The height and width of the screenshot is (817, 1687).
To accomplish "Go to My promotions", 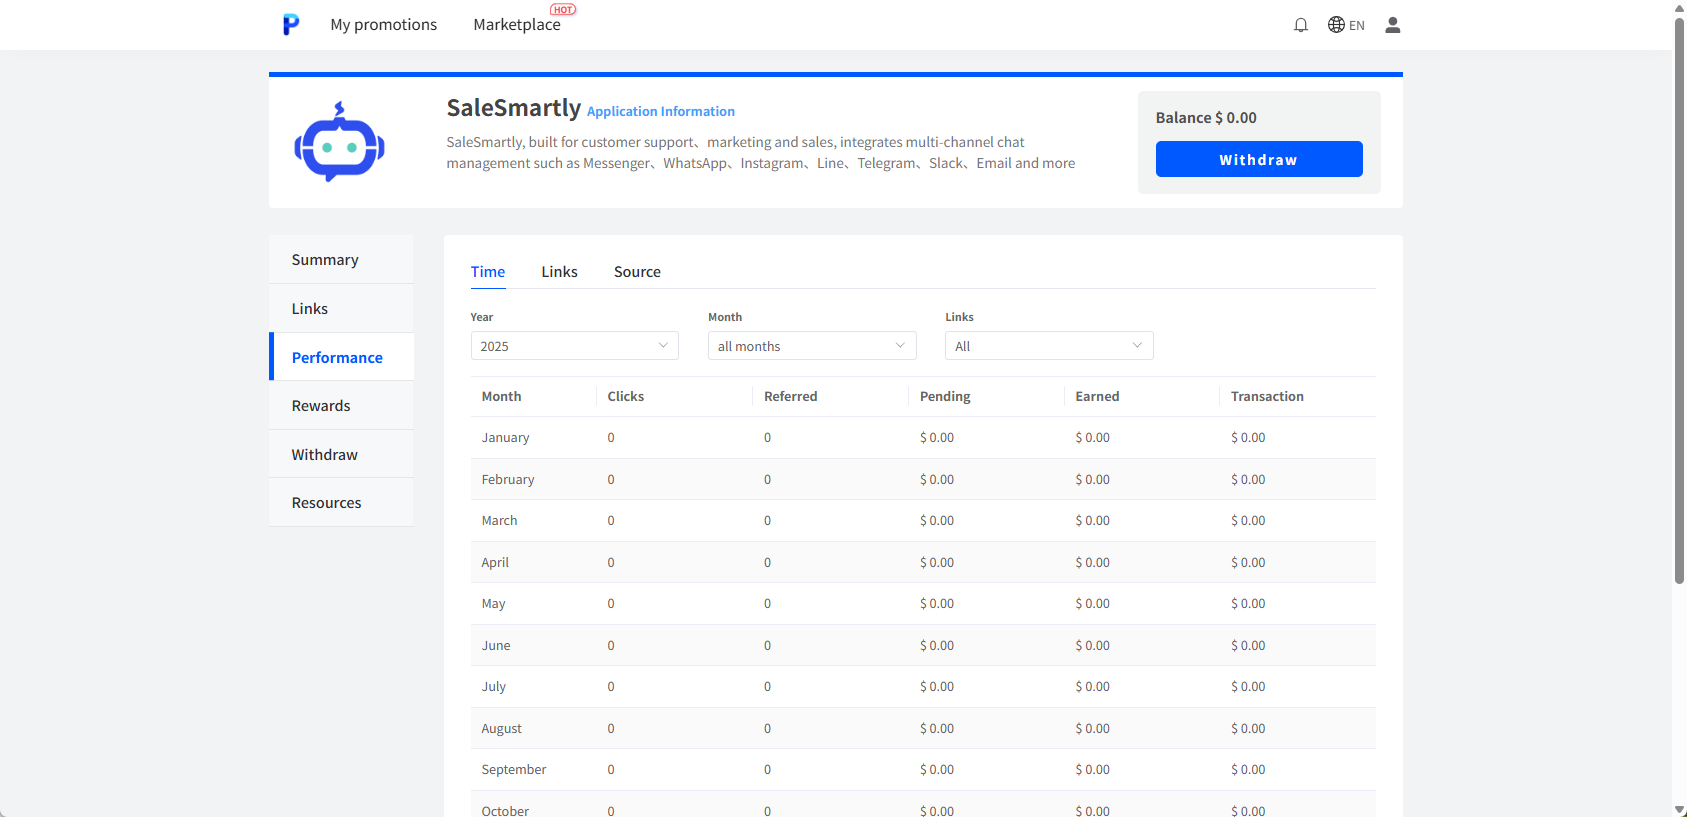I will coord(383,25).
